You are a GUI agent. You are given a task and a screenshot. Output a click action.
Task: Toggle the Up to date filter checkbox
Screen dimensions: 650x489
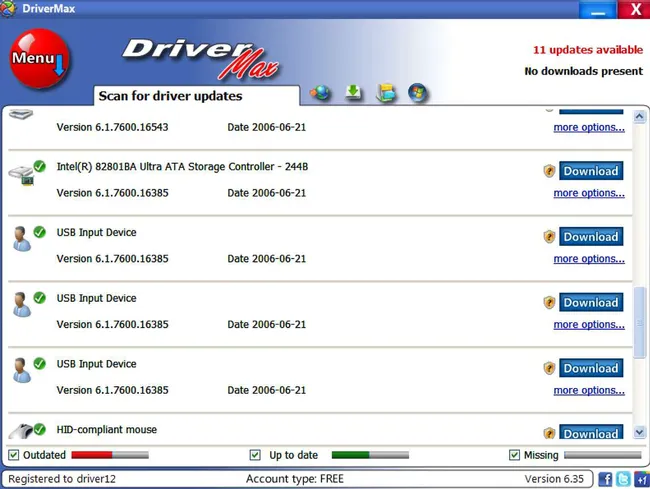255,455
